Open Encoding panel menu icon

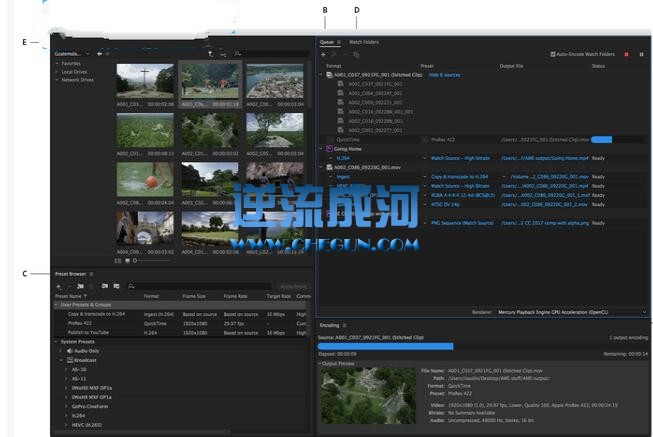344,325
